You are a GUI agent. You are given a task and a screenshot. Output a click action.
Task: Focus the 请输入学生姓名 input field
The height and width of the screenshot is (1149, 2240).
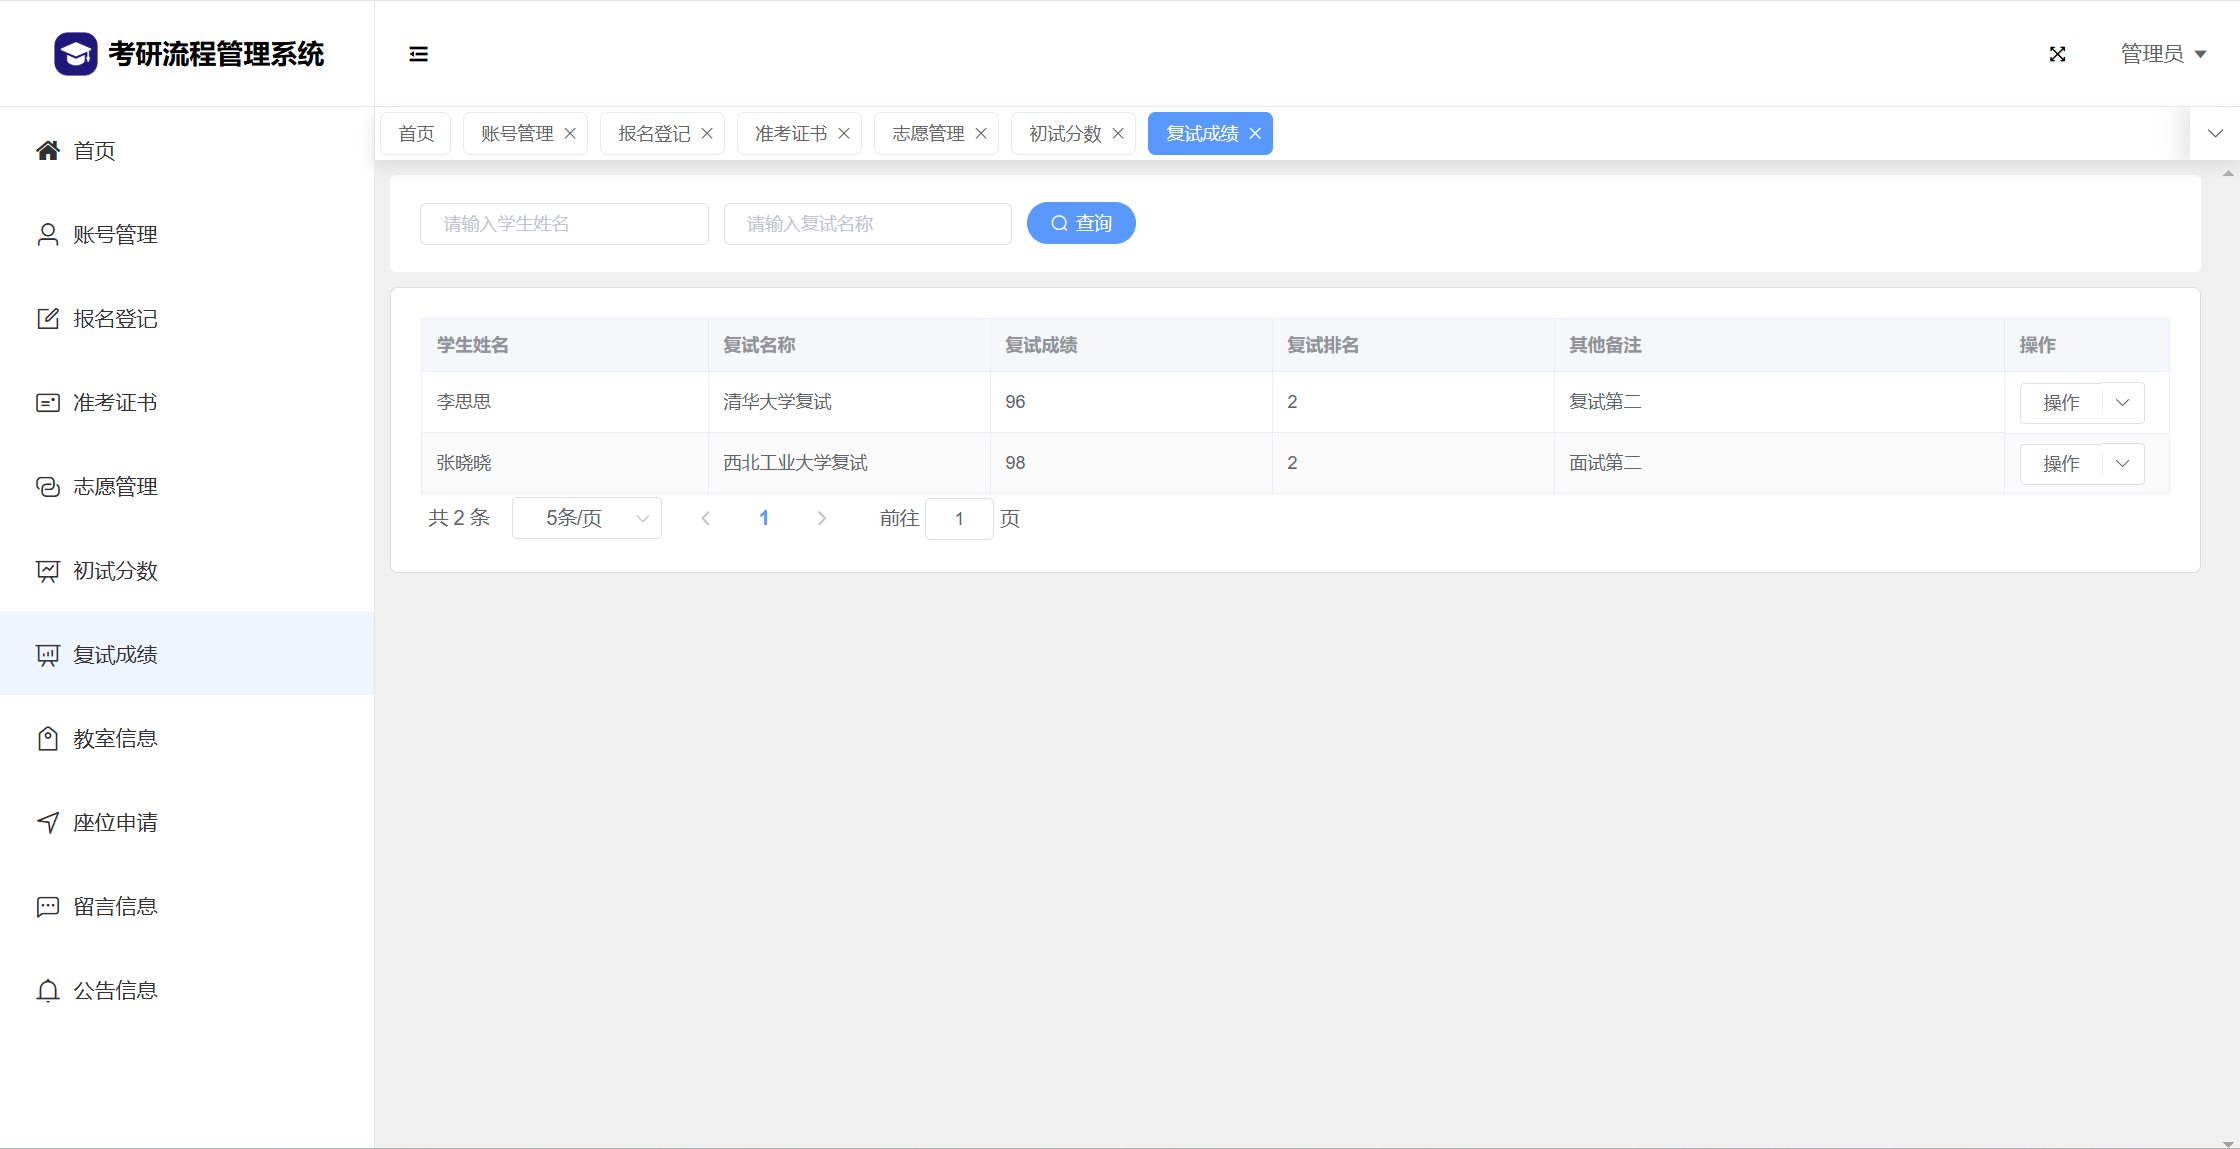pyautogui.click(x=564, y=224)
